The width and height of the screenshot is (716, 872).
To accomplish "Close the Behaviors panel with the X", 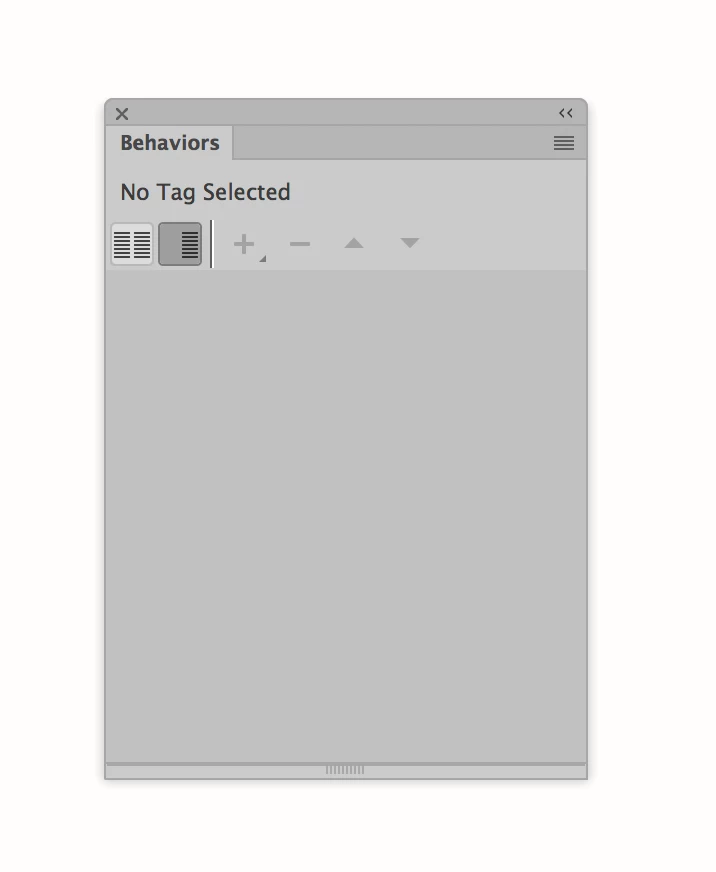I will click(x=122, y=114).
